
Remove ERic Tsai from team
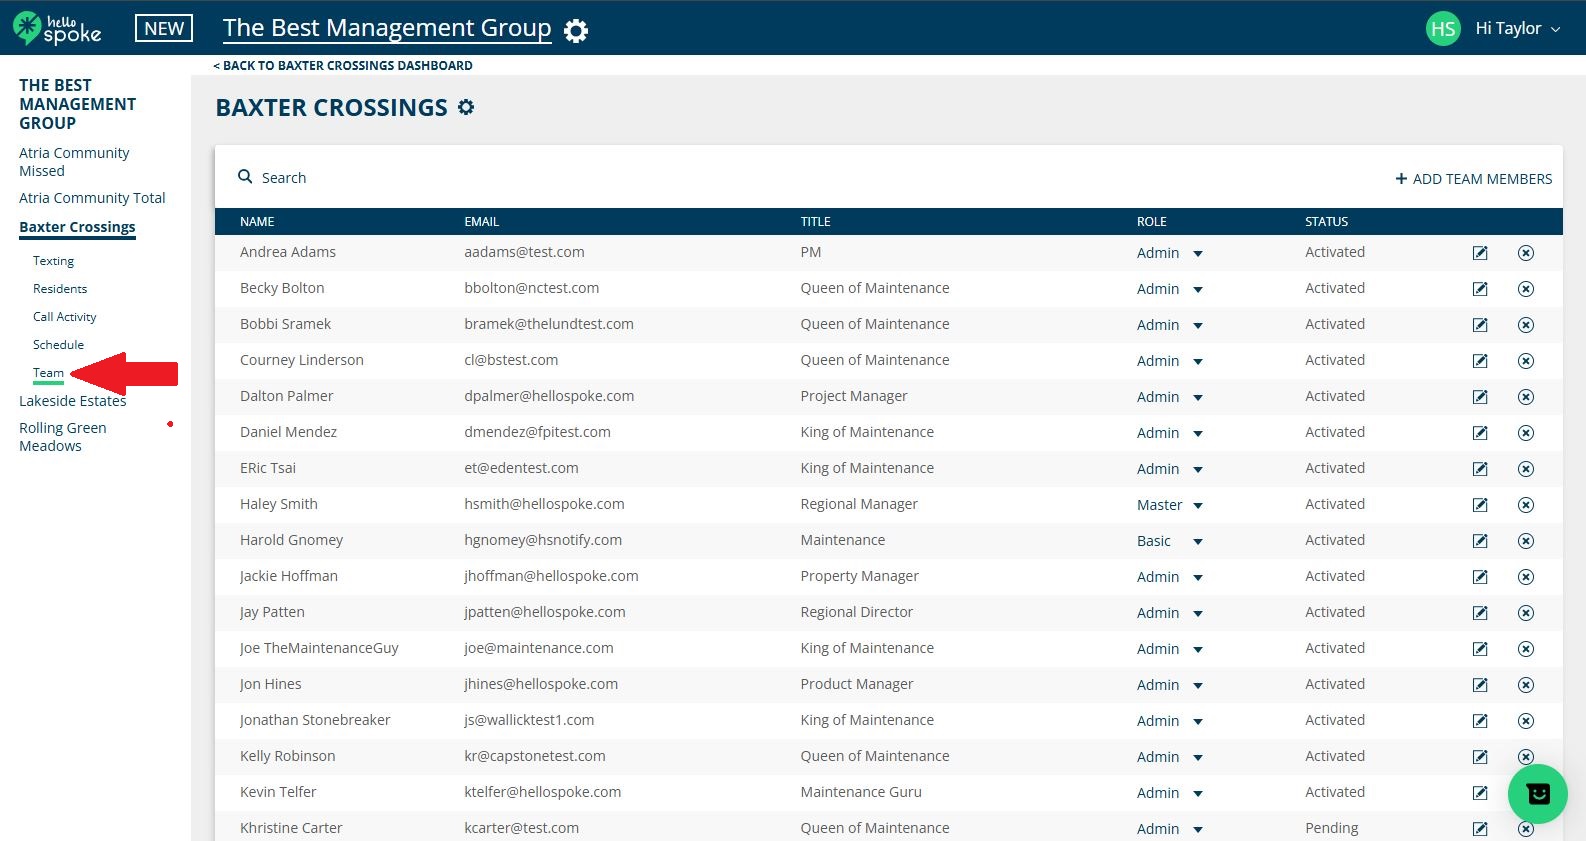click(1526, 469)
